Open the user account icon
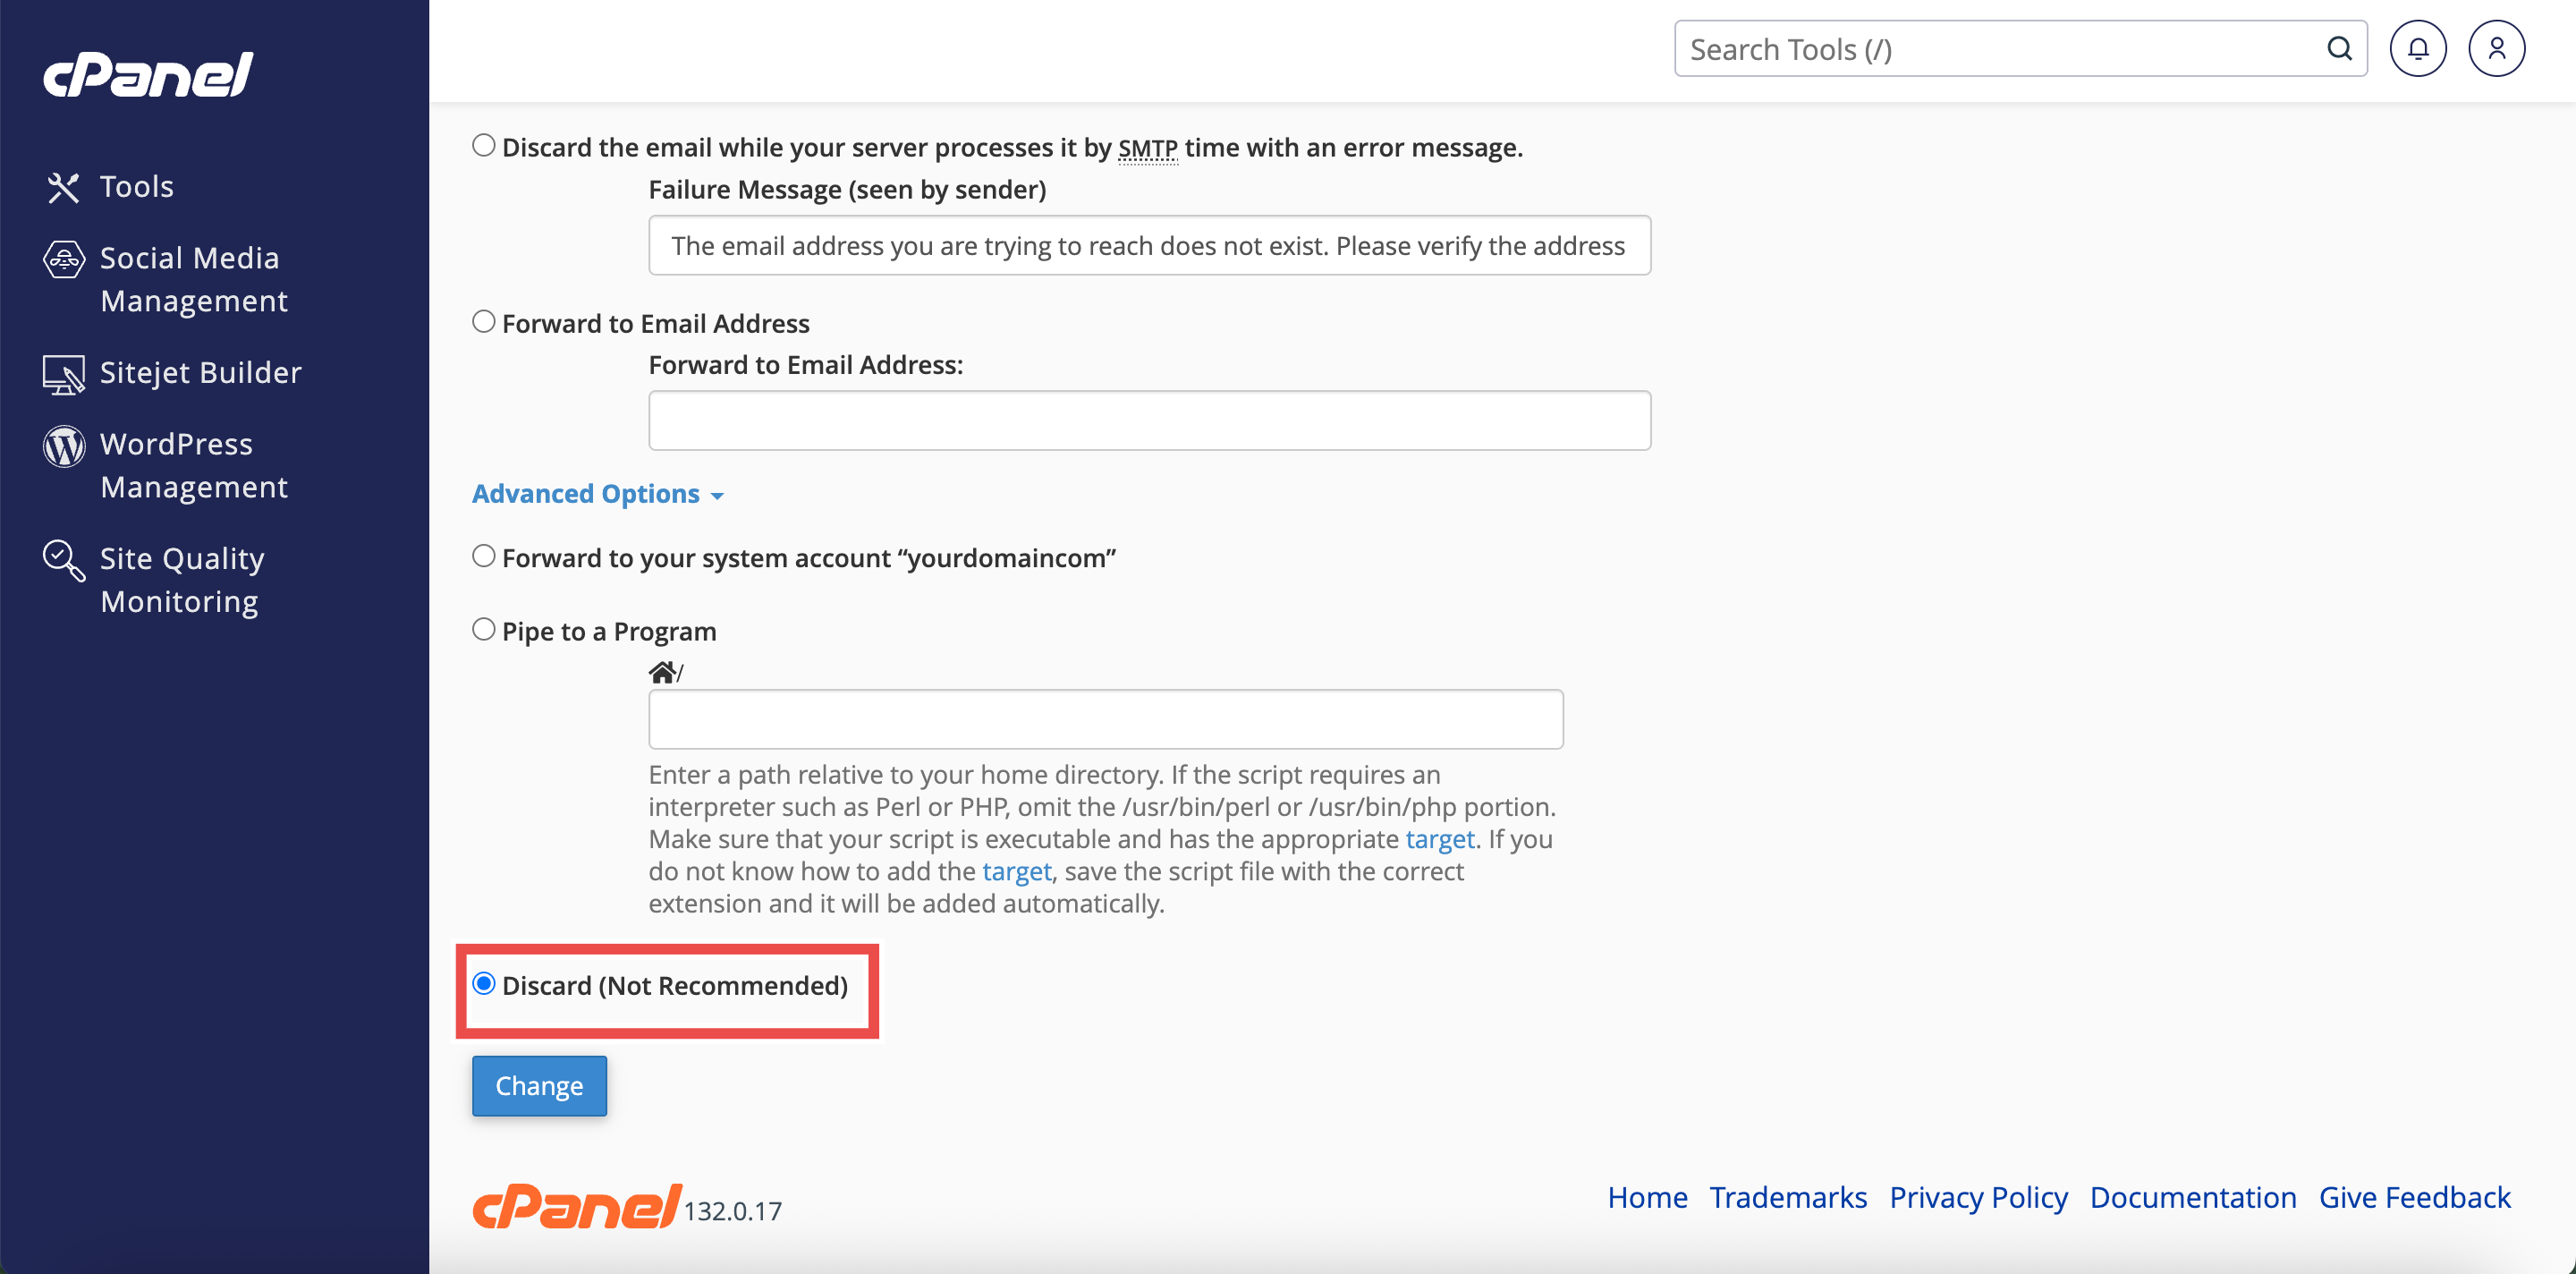Image resolution: width=2576 pixels, height=1274 pixels. tap(2496, 49)
